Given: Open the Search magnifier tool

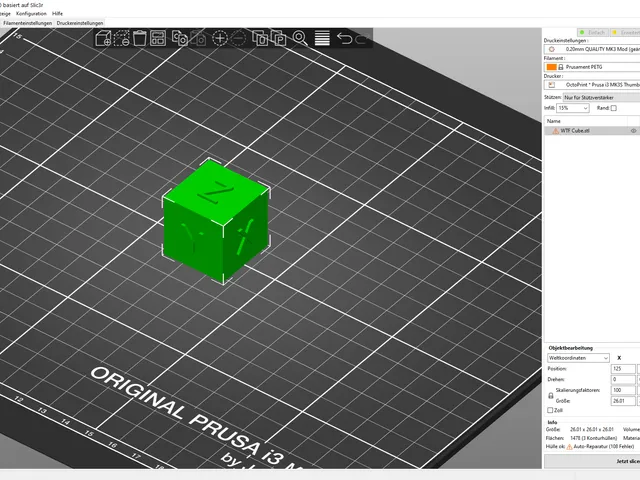Looking at the screenshot, I should click(x=300, y=38).
